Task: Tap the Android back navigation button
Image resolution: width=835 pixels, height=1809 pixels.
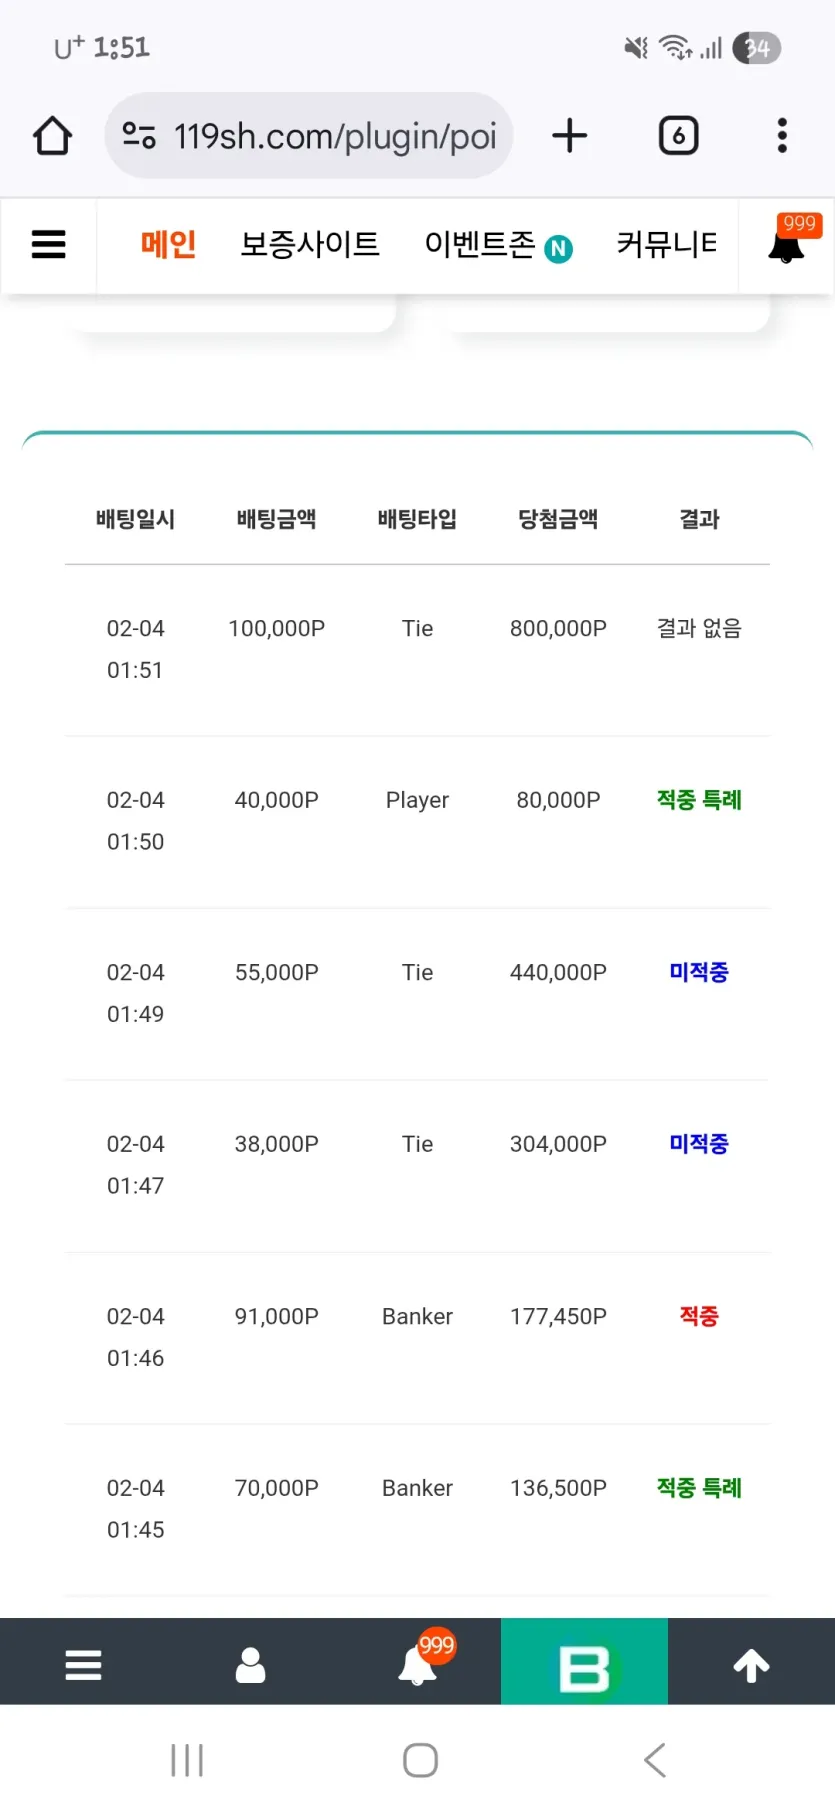Action: click(655, 1759)
